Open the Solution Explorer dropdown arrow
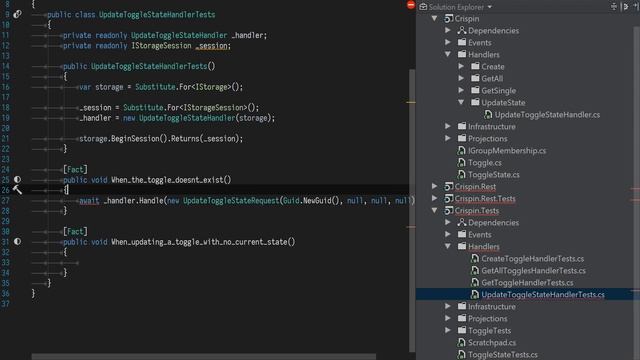 coord(489,7)
